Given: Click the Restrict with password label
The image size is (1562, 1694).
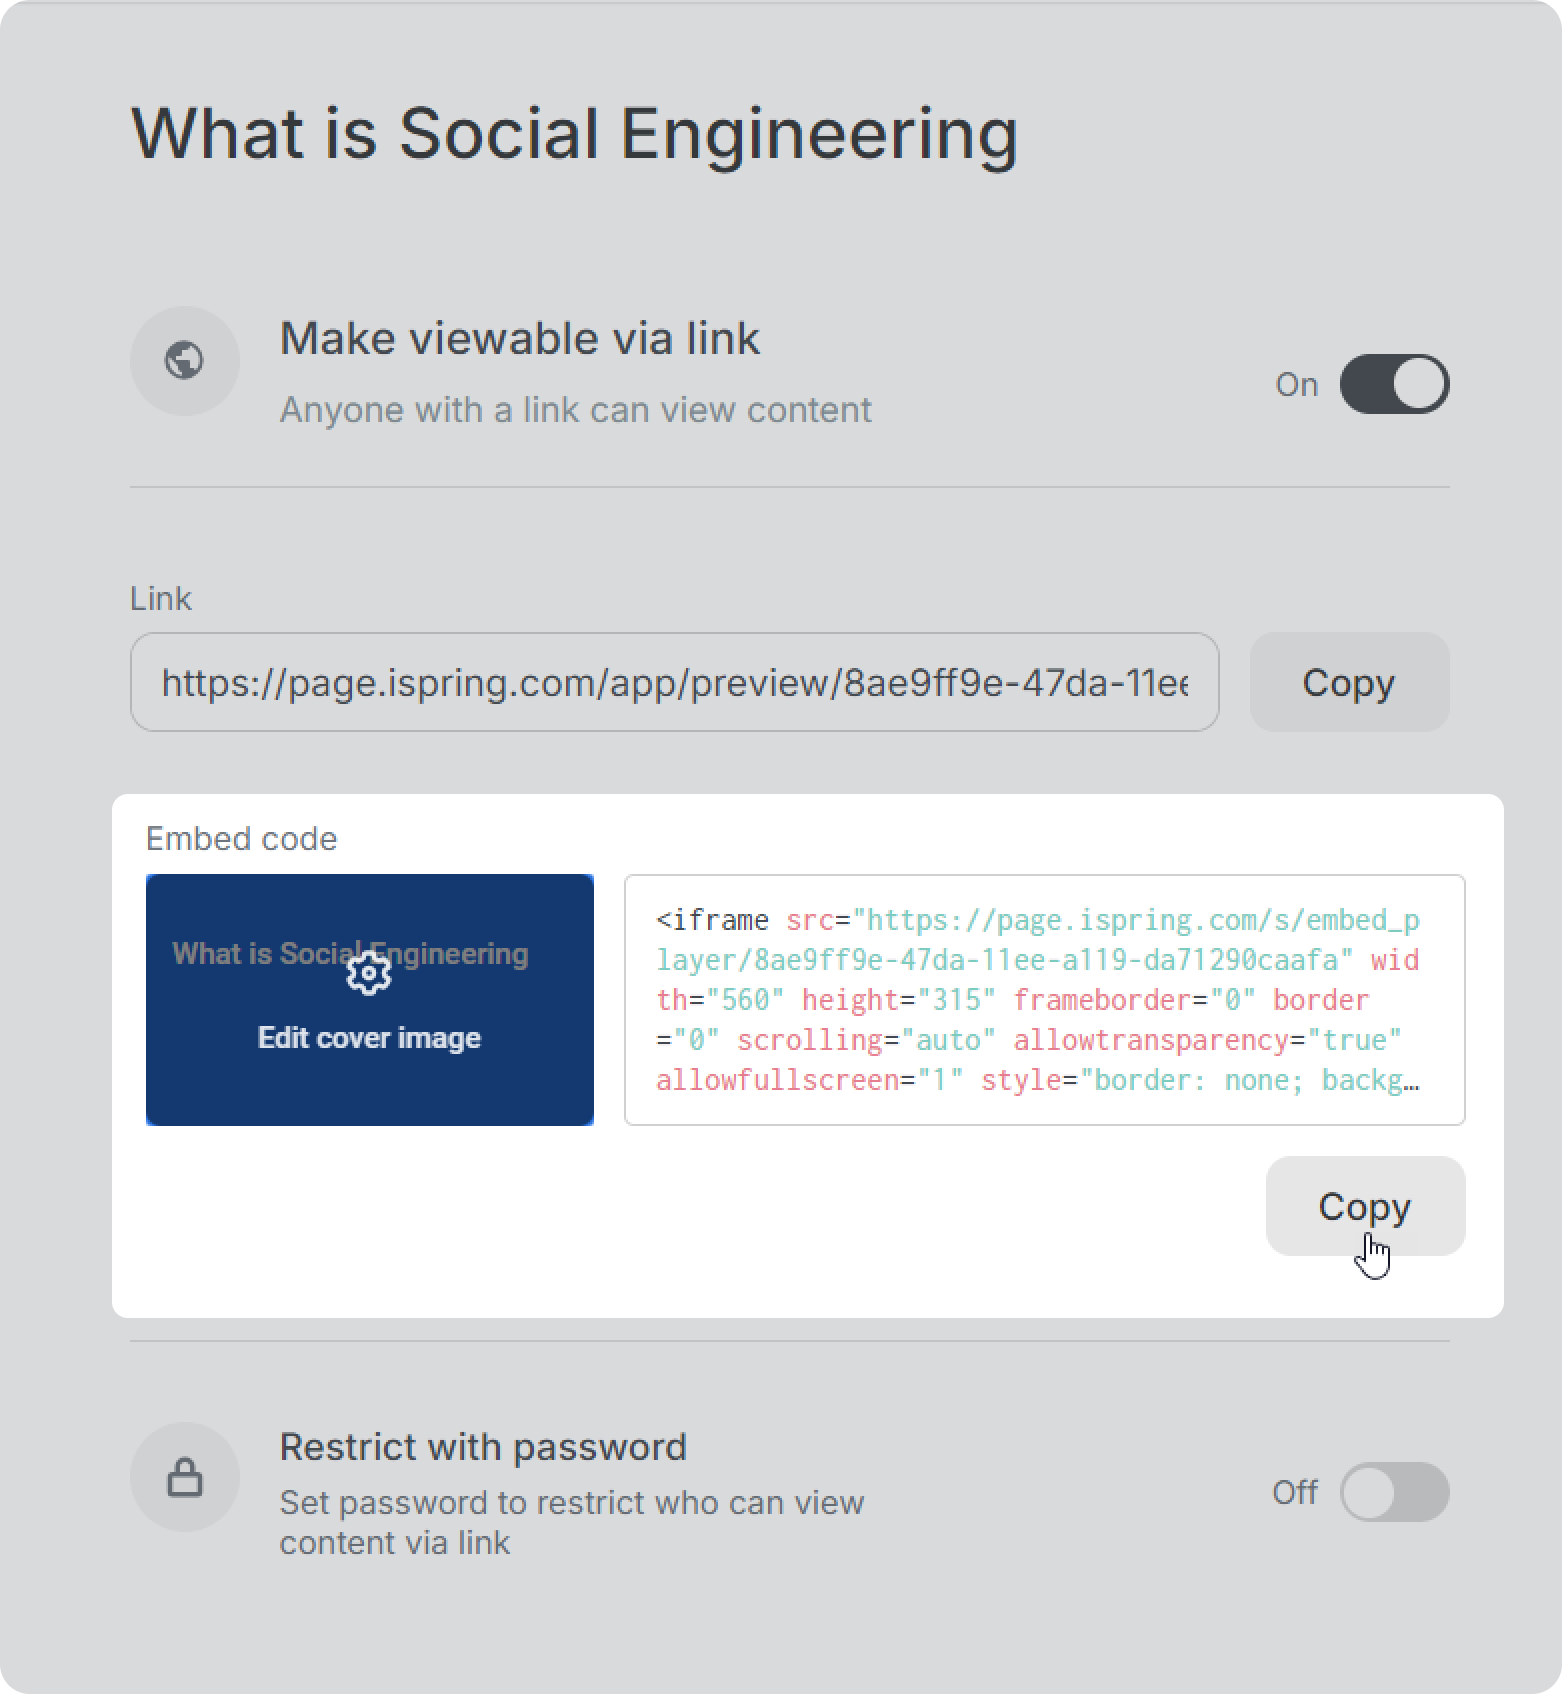Looking at the screenshot, I should click(483, 1447).
